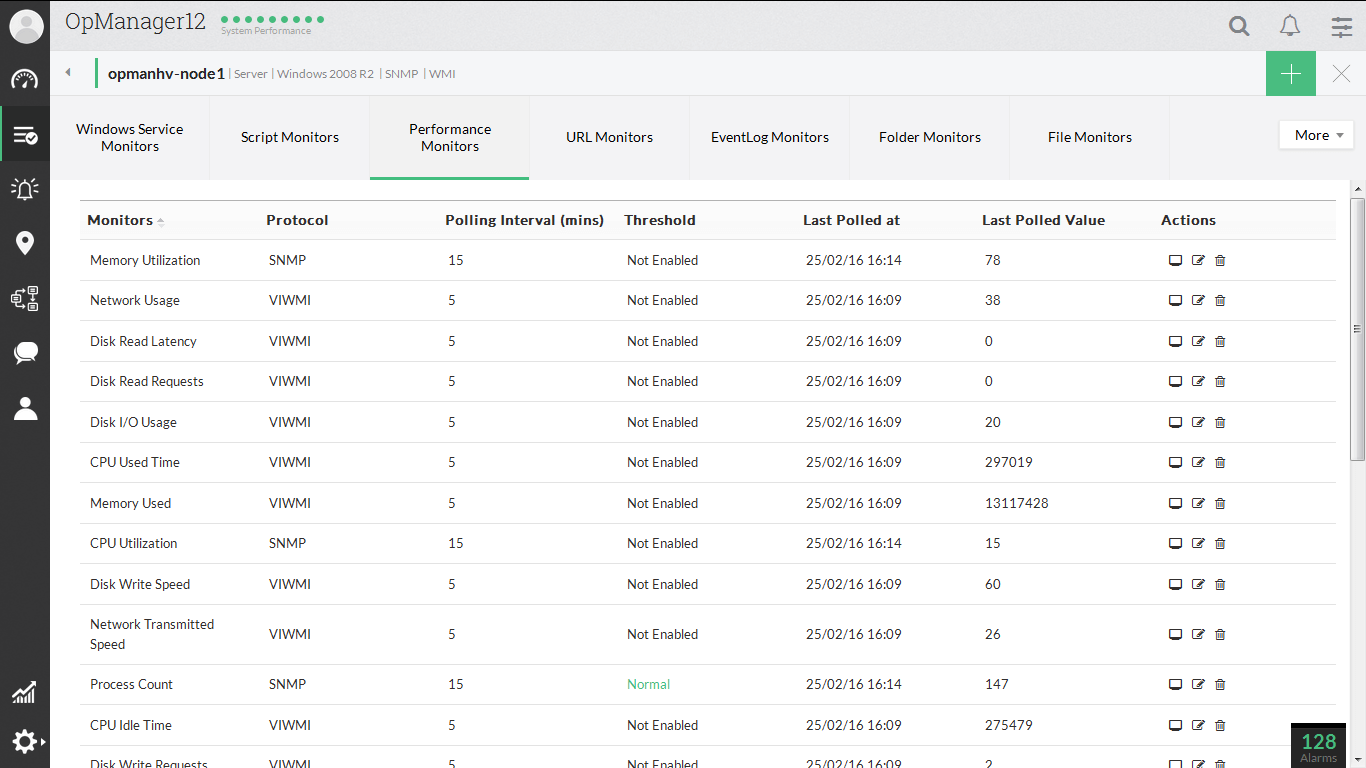Switch to the URL Monitors tab
The width and height of the screenshot is (1366, 768).
[609, 138]
